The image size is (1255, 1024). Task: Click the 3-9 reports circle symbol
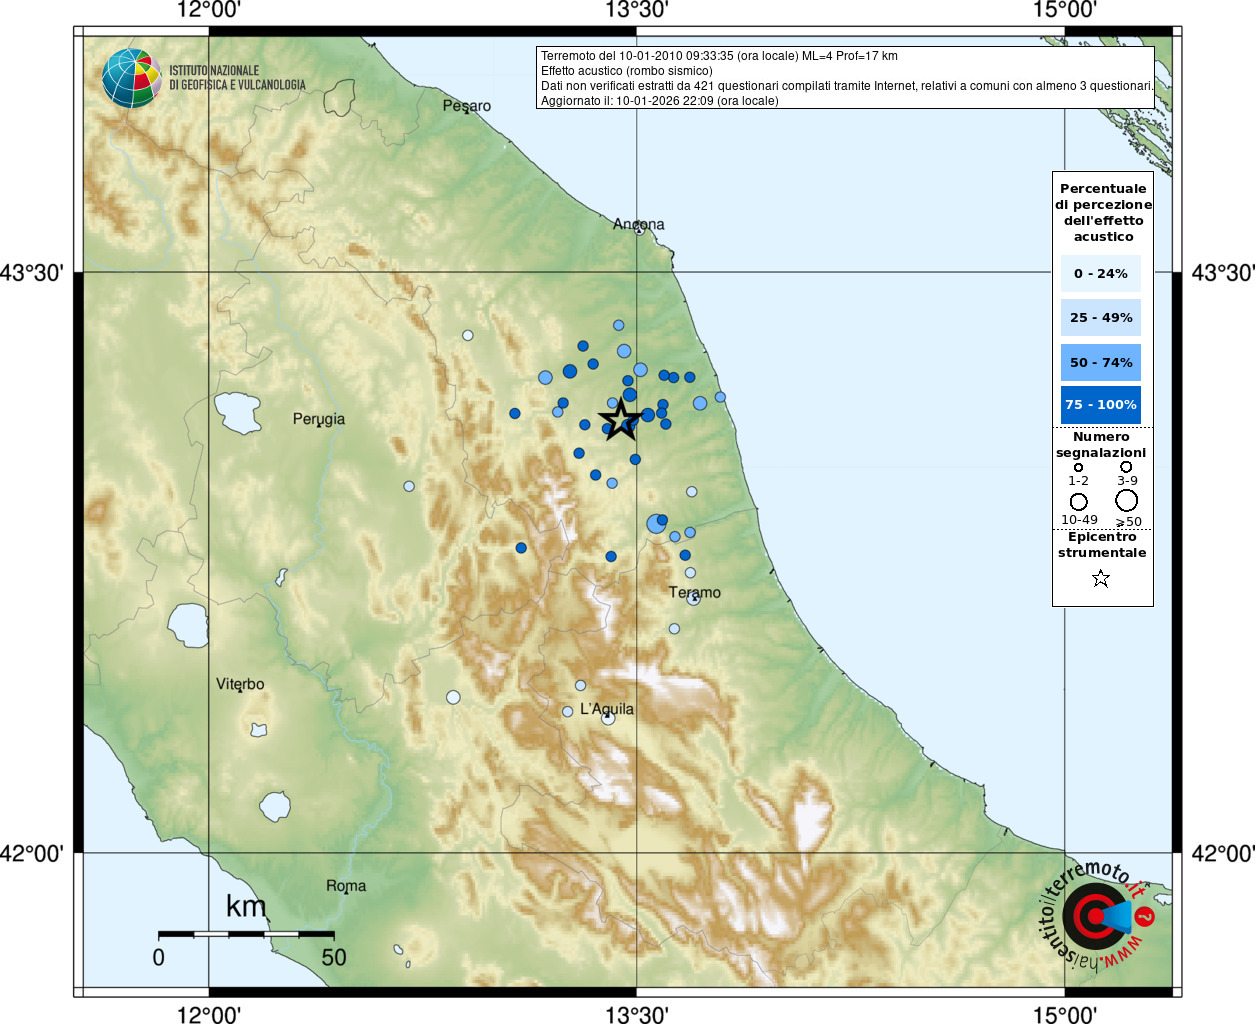click(x=1126, y=466)
